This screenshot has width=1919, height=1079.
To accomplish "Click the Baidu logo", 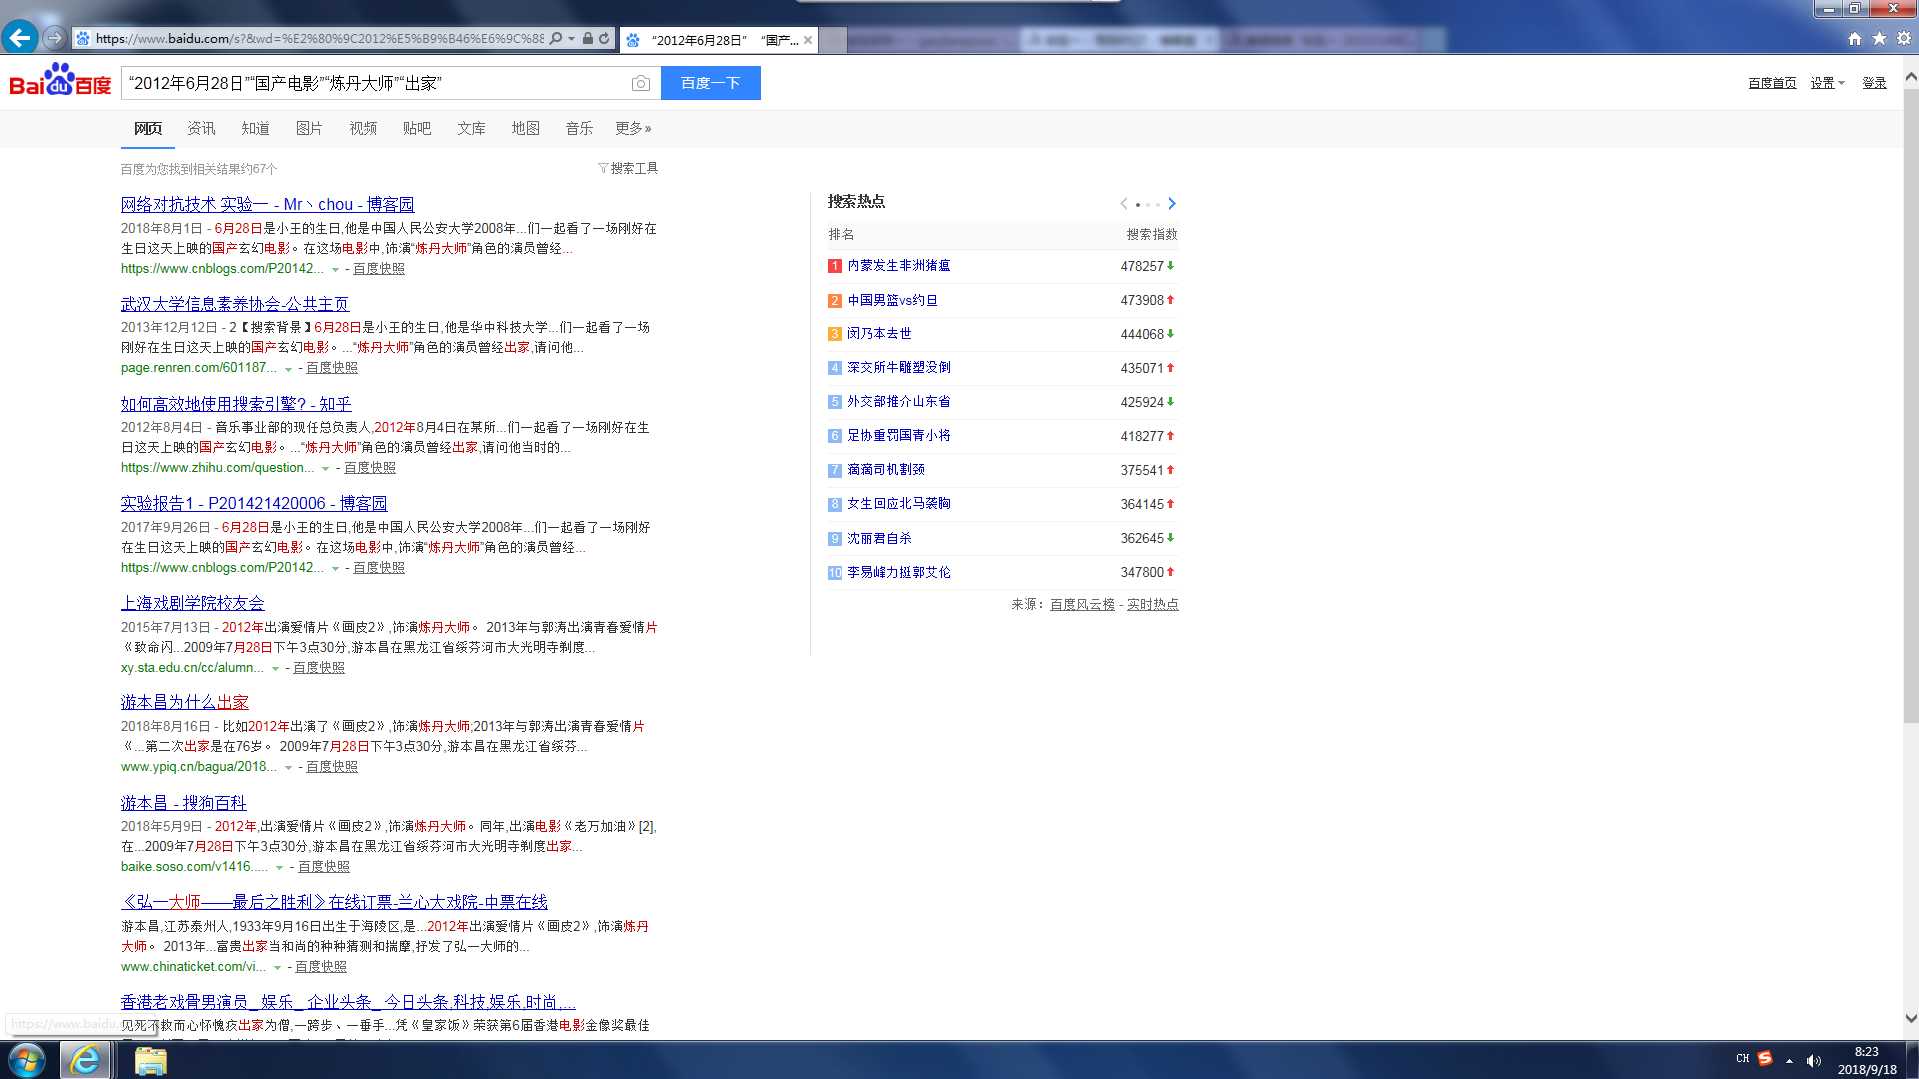I will (60, 80).
